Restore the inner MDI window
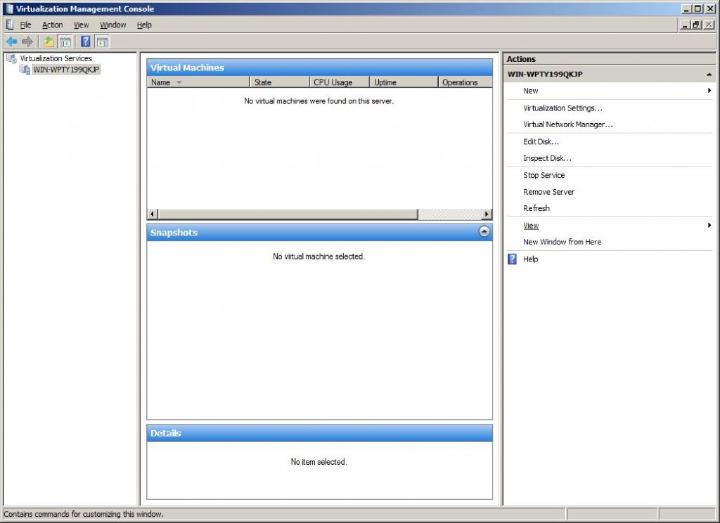The width and height of the screenshot is (720, 523). [697, 25]
